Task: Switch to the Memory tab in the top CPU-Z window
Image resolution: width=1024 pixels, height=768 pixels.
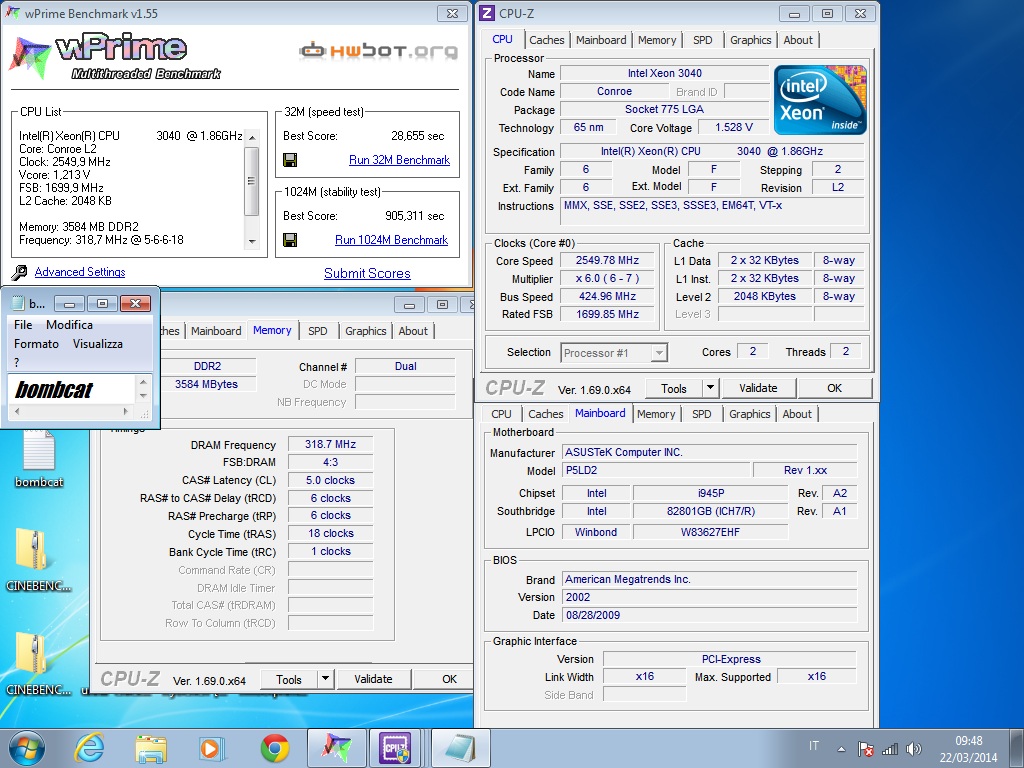Action: tap(657, 40)
